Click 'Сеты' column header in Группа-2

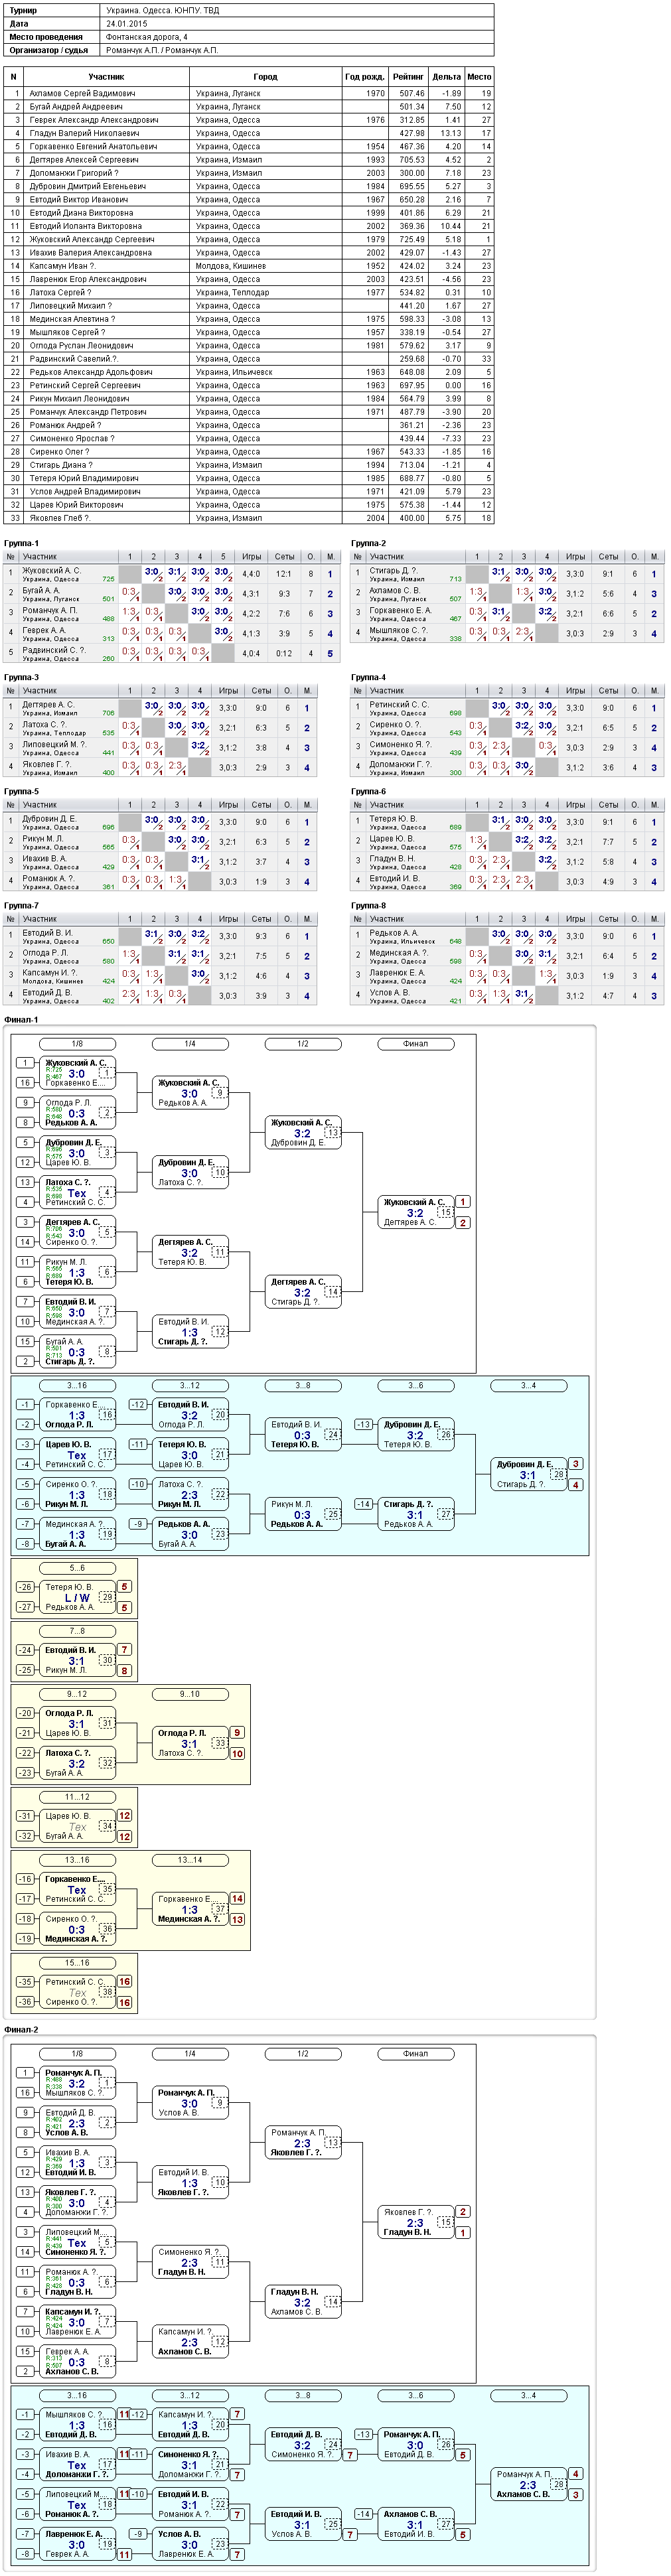608,556
